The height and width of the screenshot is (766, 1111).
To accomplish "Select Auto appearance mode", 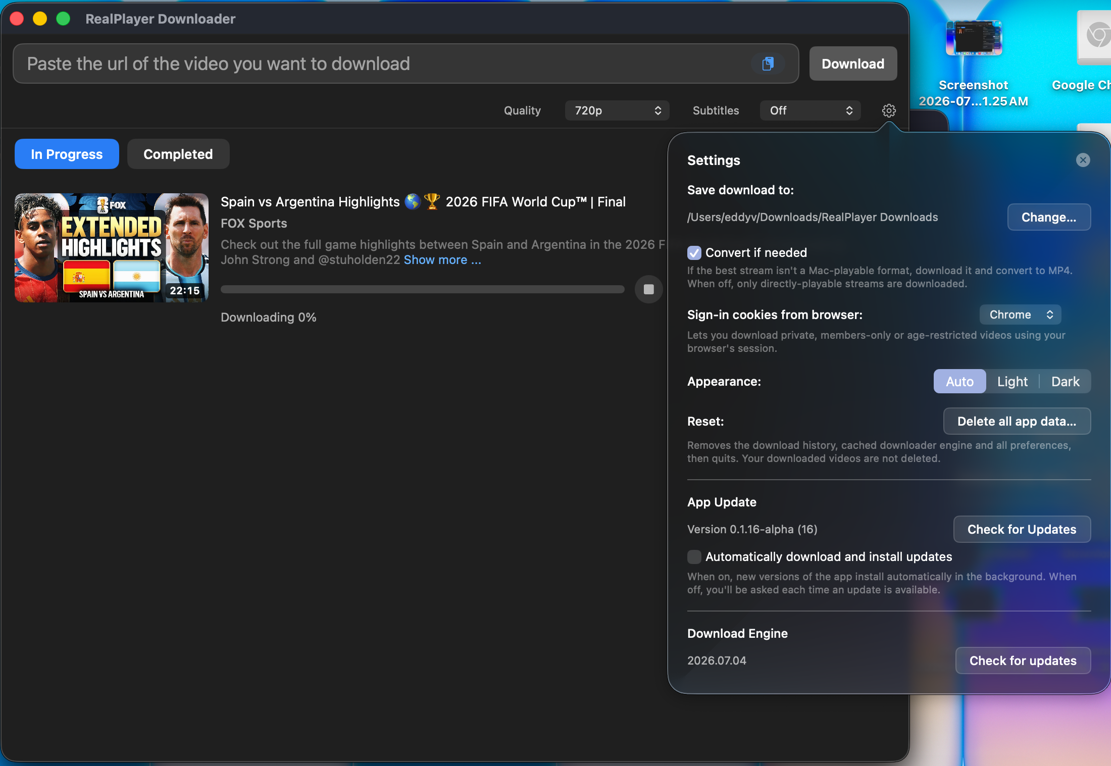I will [x=959, y=381].
